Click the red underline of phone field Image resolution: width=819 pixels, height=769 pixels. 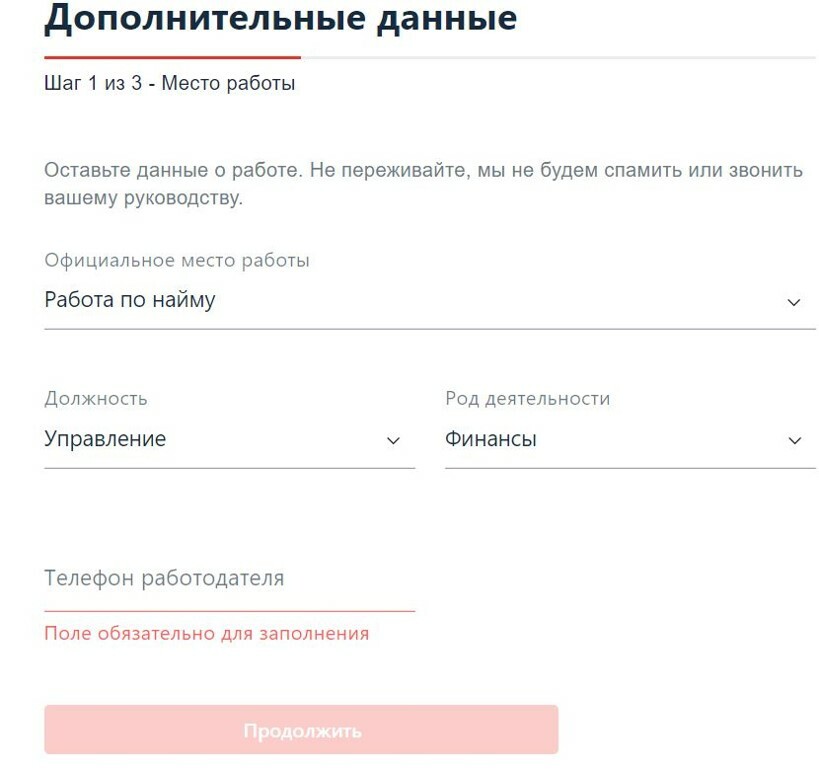[x=229, y=610]
